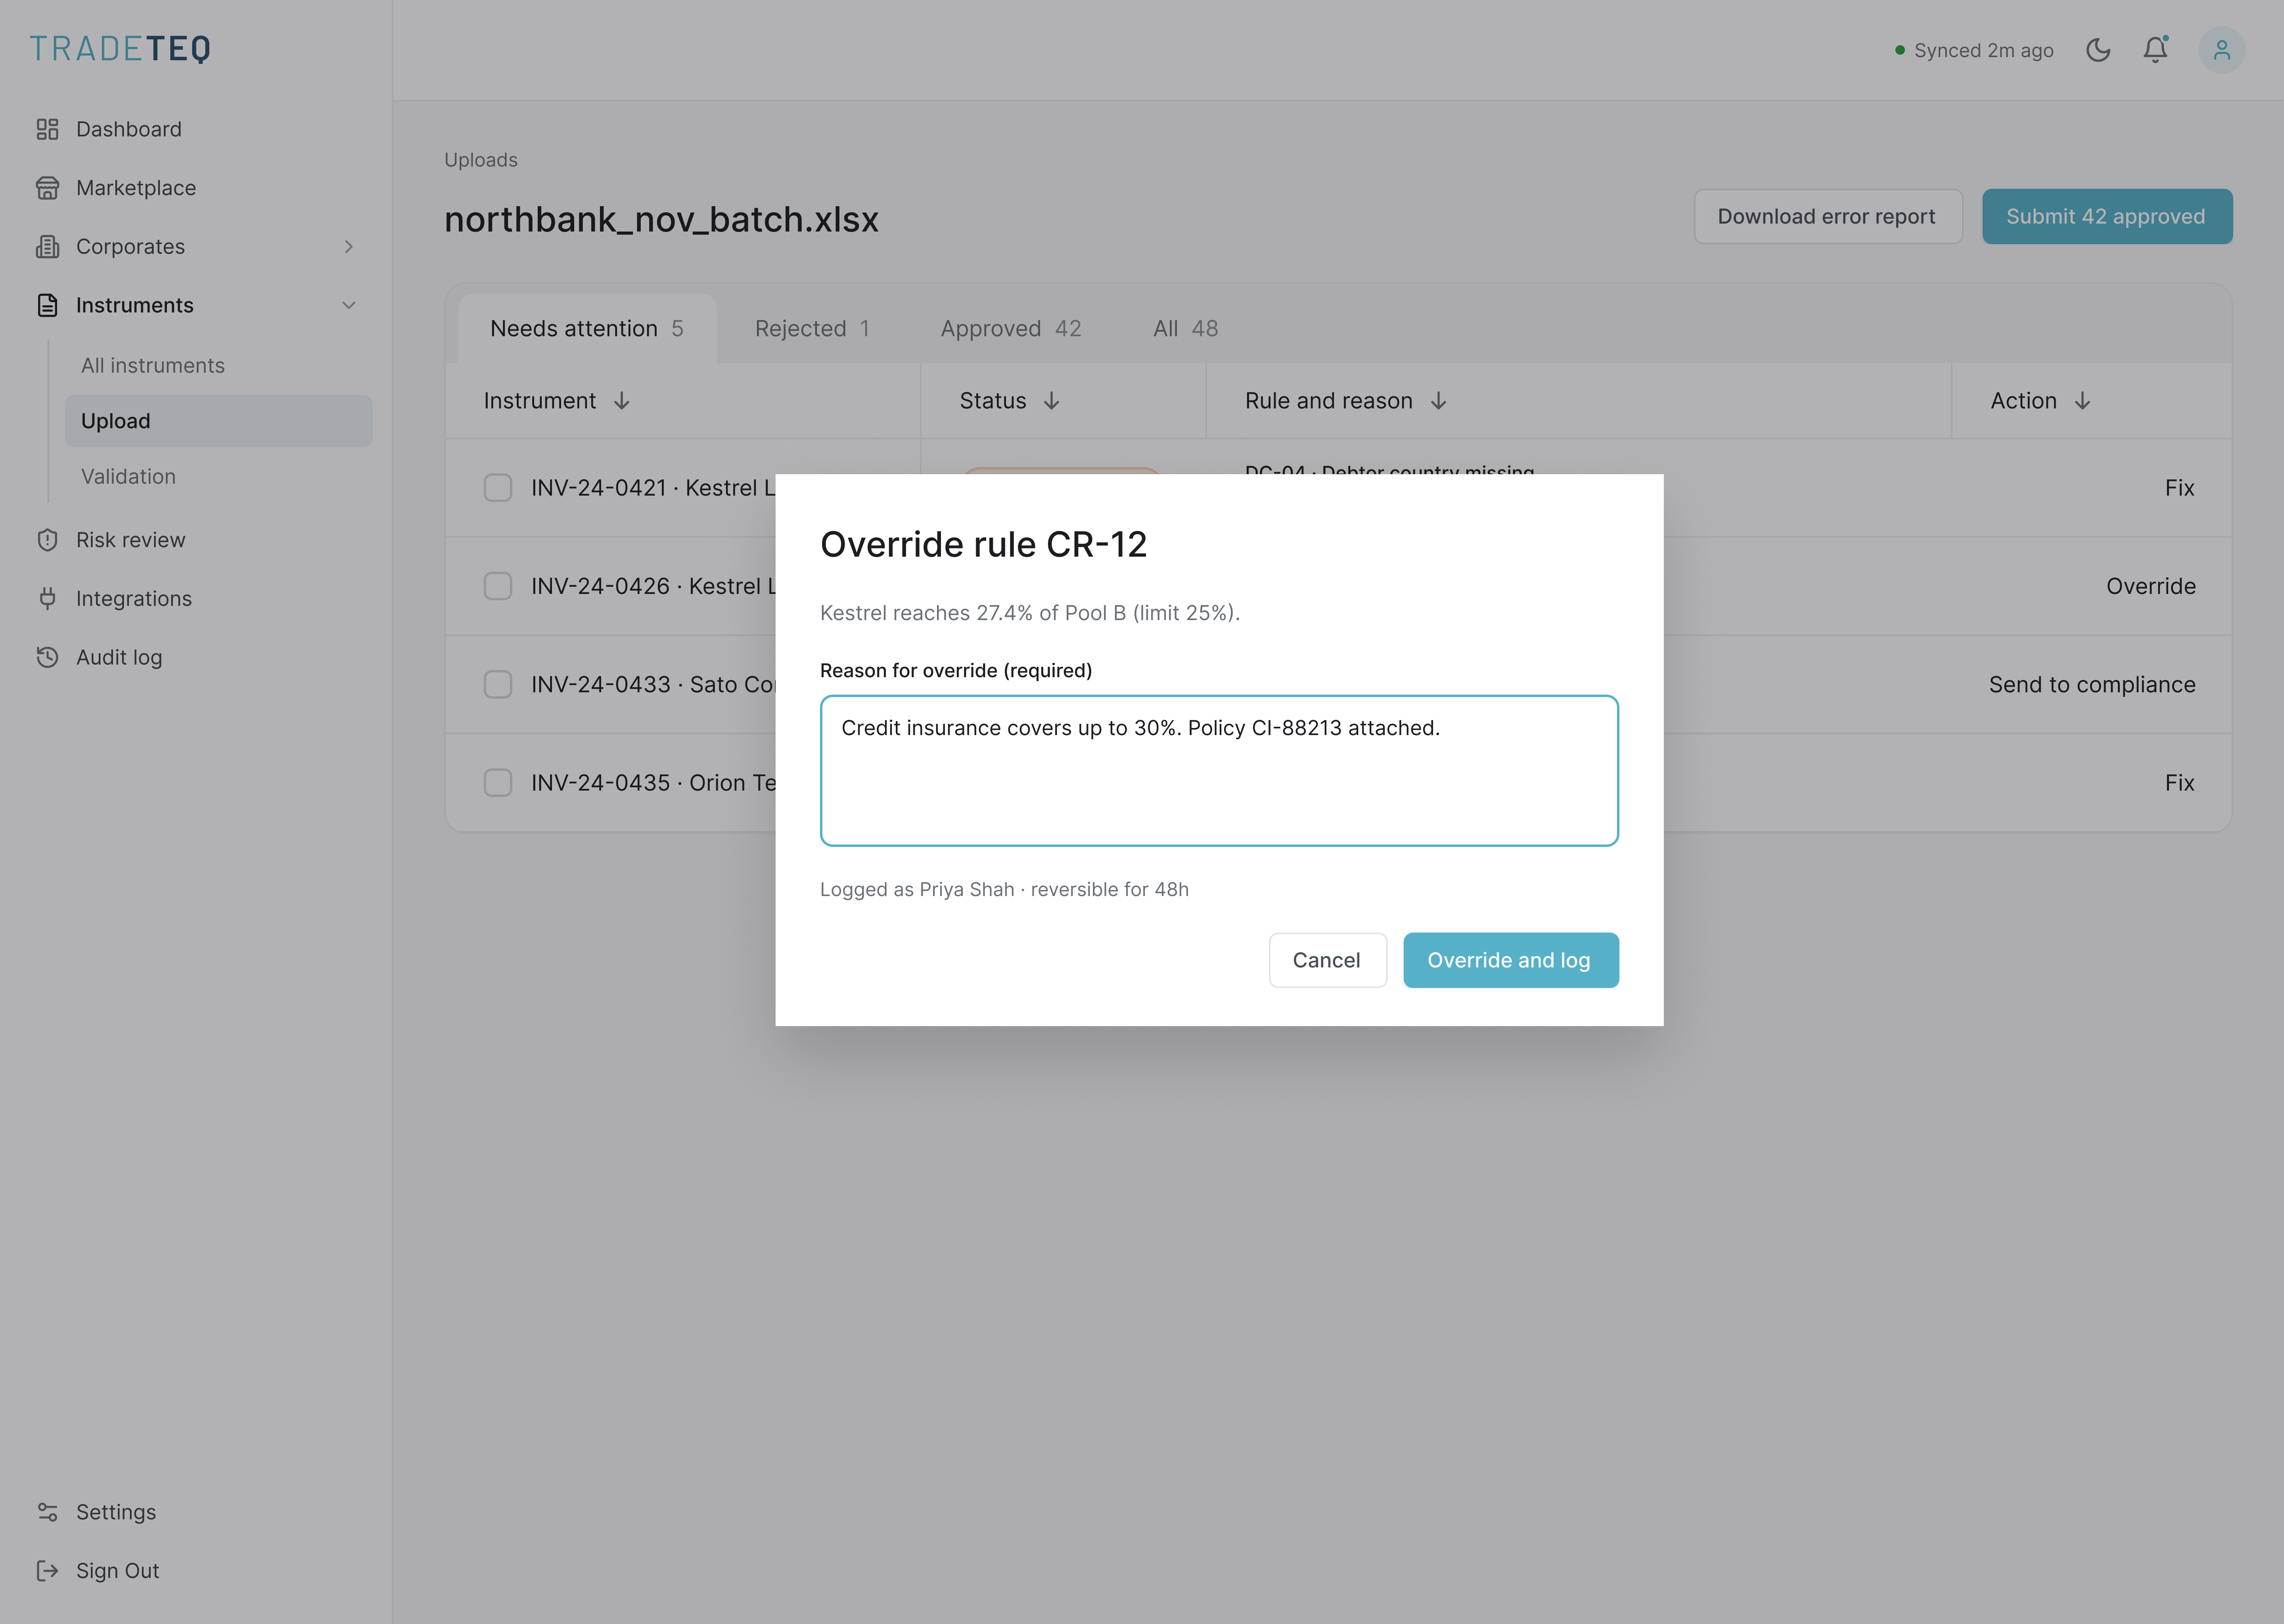Sort by the Action column arrow
The height and width of the screenshot is (1624, 2284).
point(2083,401)
